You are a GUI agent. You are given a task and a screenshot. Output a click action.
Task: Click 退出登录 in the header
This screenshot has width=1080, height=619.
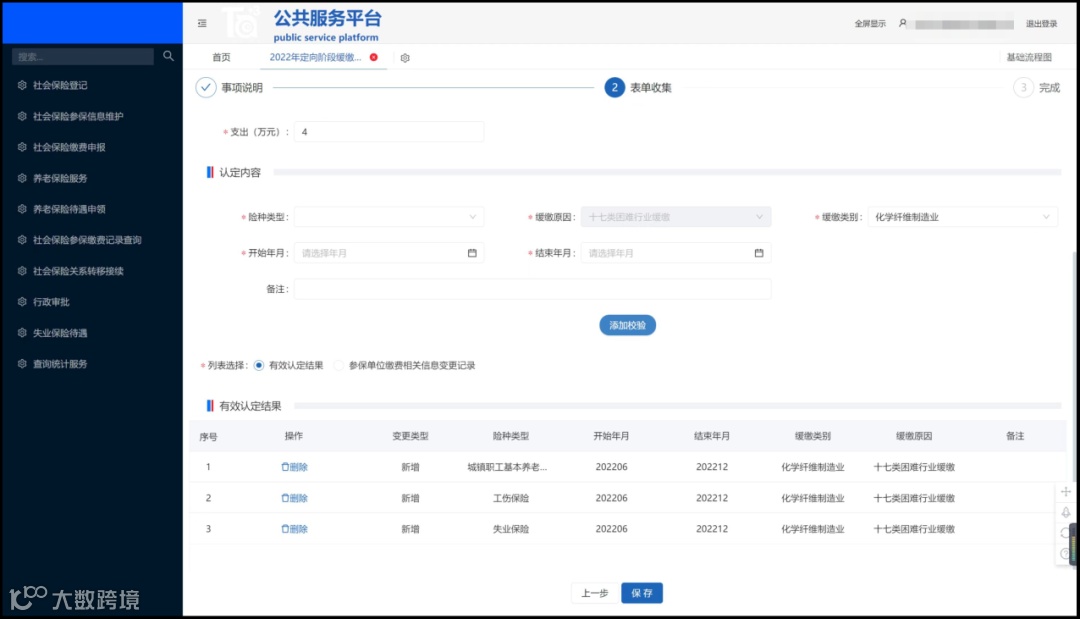pos(1041,23)
